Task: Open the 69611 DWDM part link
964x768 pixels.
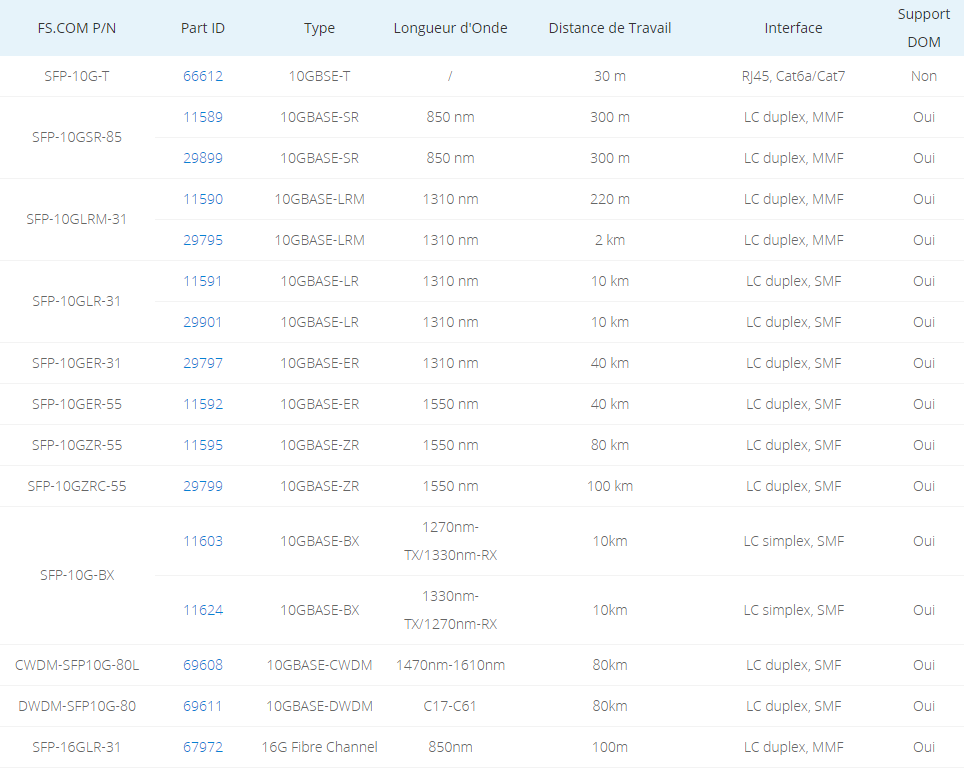Action: [203, 706]
